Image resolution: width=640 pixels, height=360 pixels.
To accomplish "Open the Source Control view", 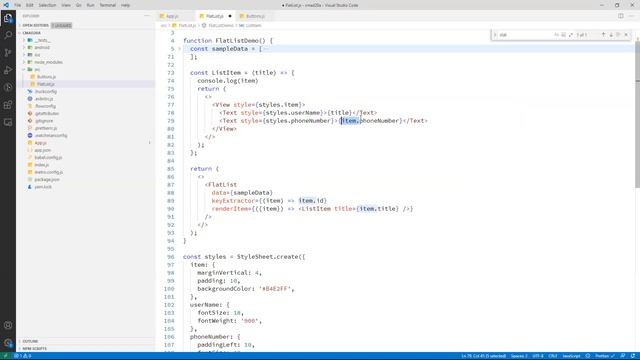I will point(8,53).
